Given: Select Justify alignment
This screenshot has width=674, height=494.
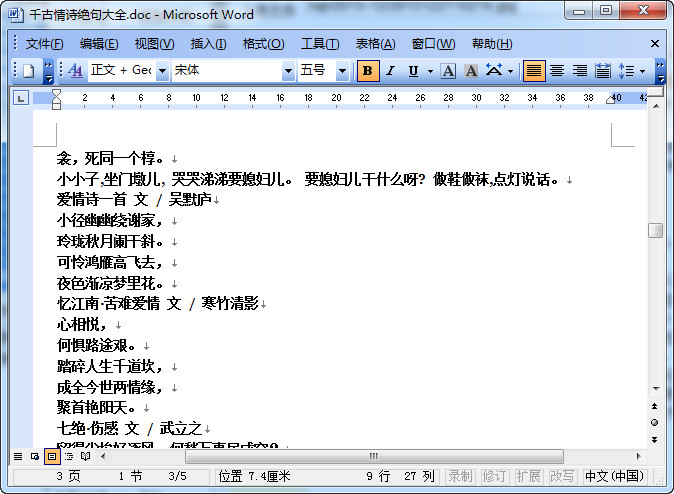Looking at the screenshot, I should (x=534, y=71).
